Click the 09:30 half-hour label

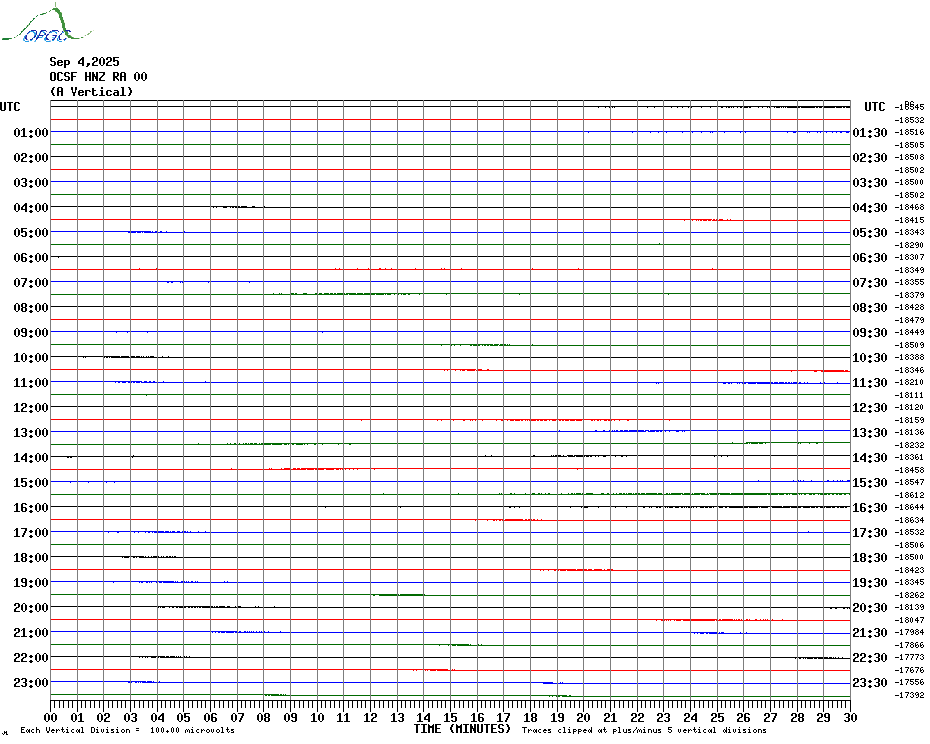pos(870,333)
